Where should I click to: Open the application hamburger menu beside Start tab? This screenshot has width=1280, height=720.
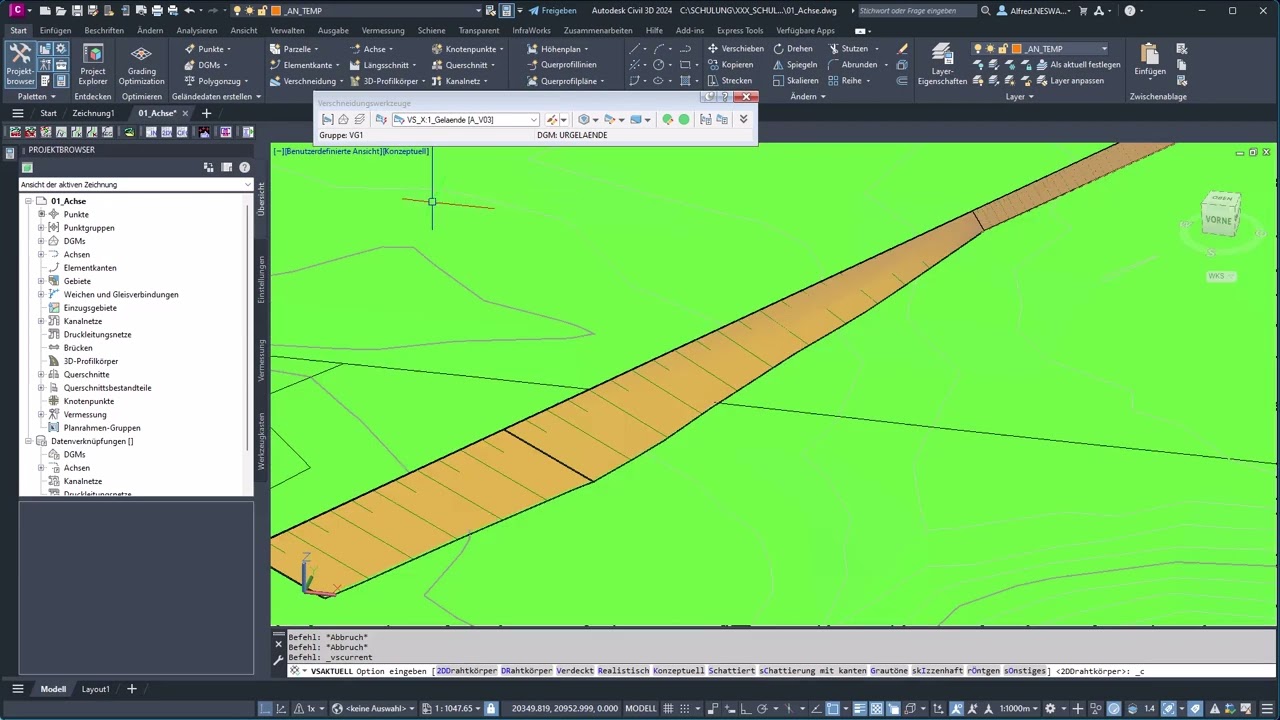click(17, 113)
